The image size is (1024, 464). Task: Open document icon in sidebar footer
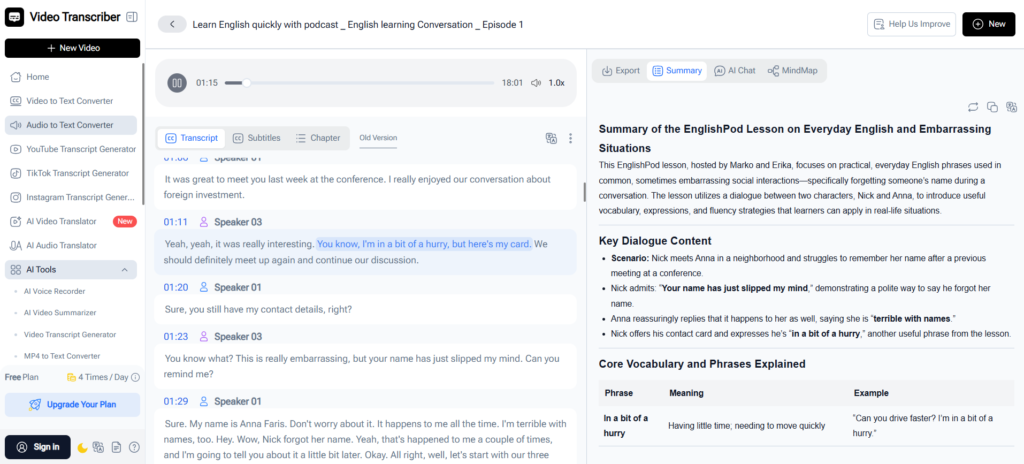(x=117, y=448)
